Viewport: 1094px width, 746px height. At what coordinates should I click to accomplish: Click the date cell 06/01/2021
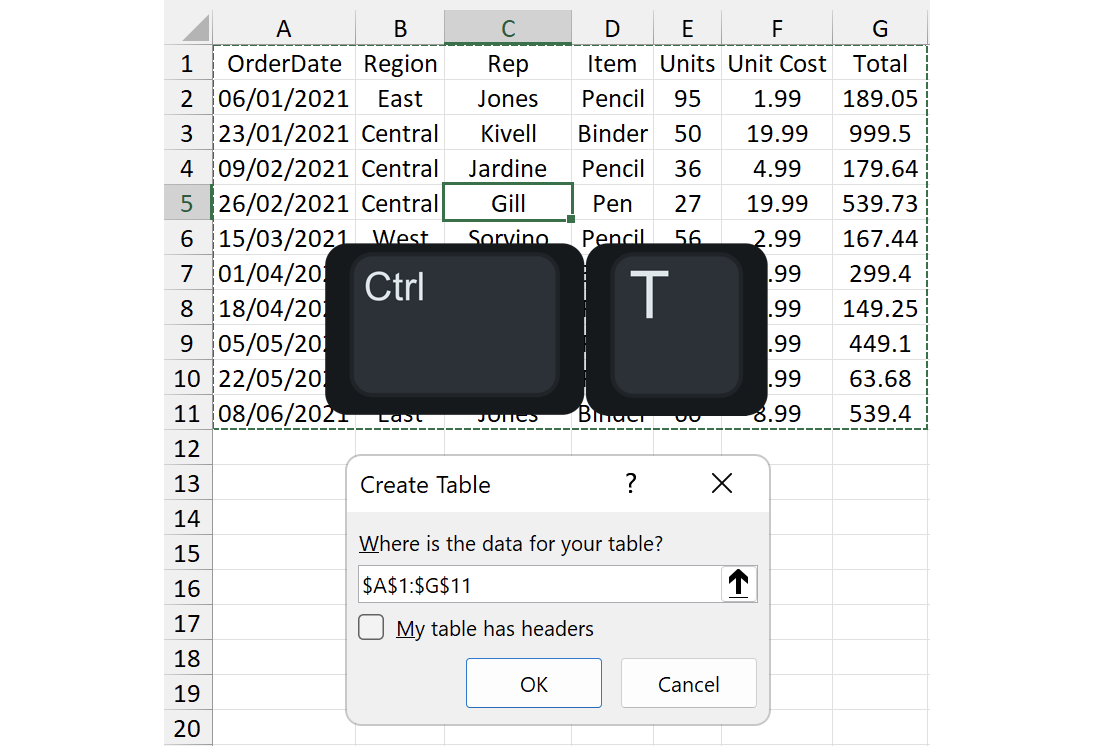(x=284, y=99)
